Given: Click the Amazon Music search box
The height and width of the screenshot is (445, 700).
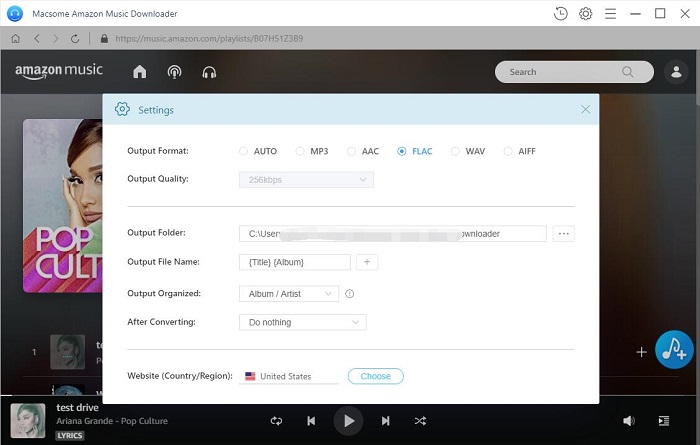Looking at the screenshot, I should point(574,72).
